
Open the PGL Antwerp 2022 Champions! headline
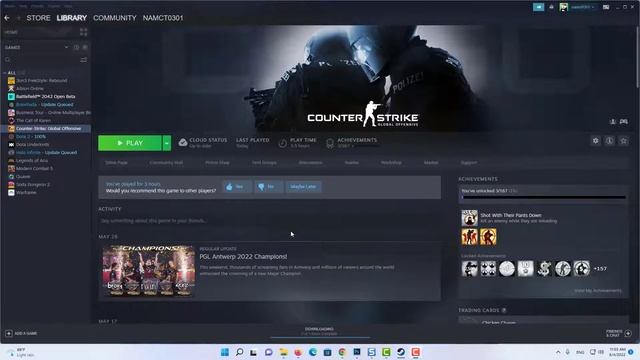243,257
